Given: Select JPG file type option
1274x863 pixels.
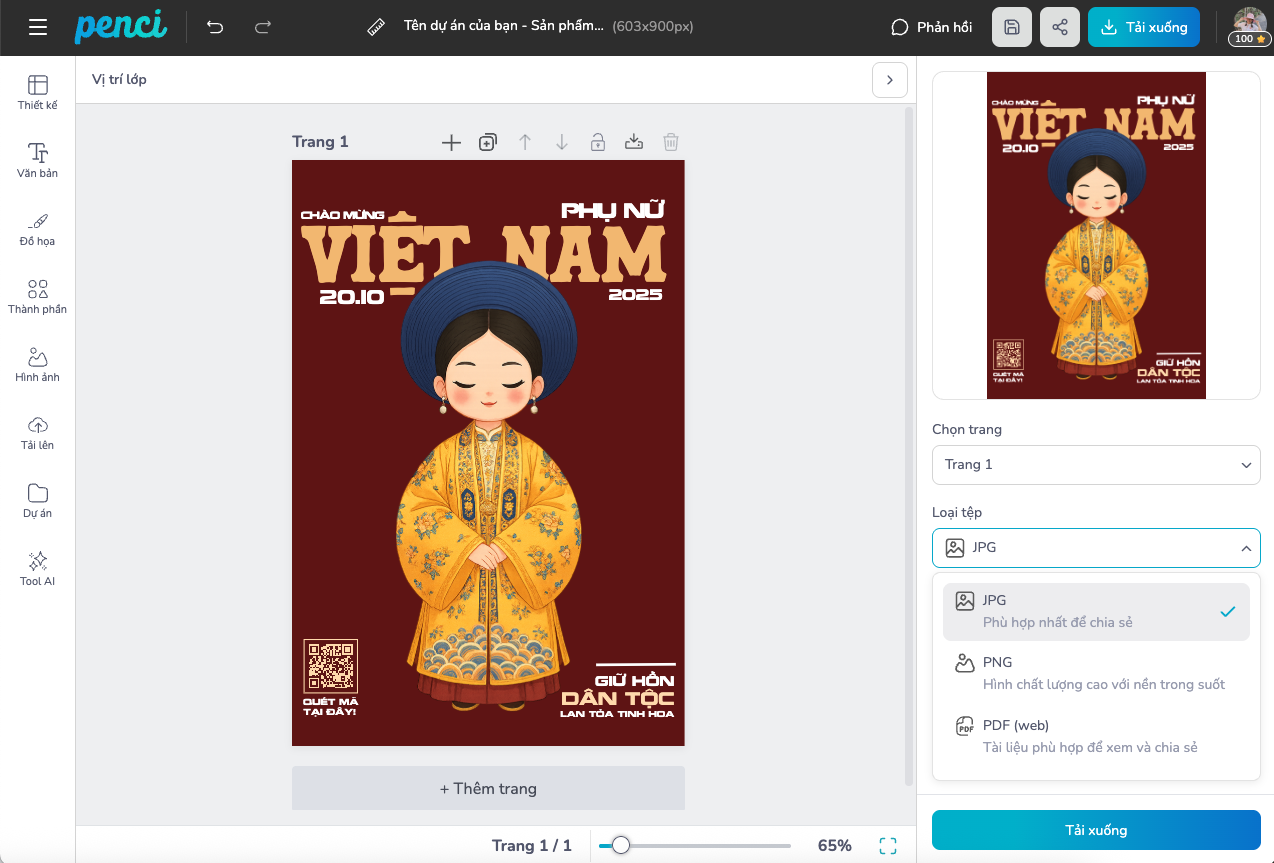Looking at the screenshot, I should 1095,611.
